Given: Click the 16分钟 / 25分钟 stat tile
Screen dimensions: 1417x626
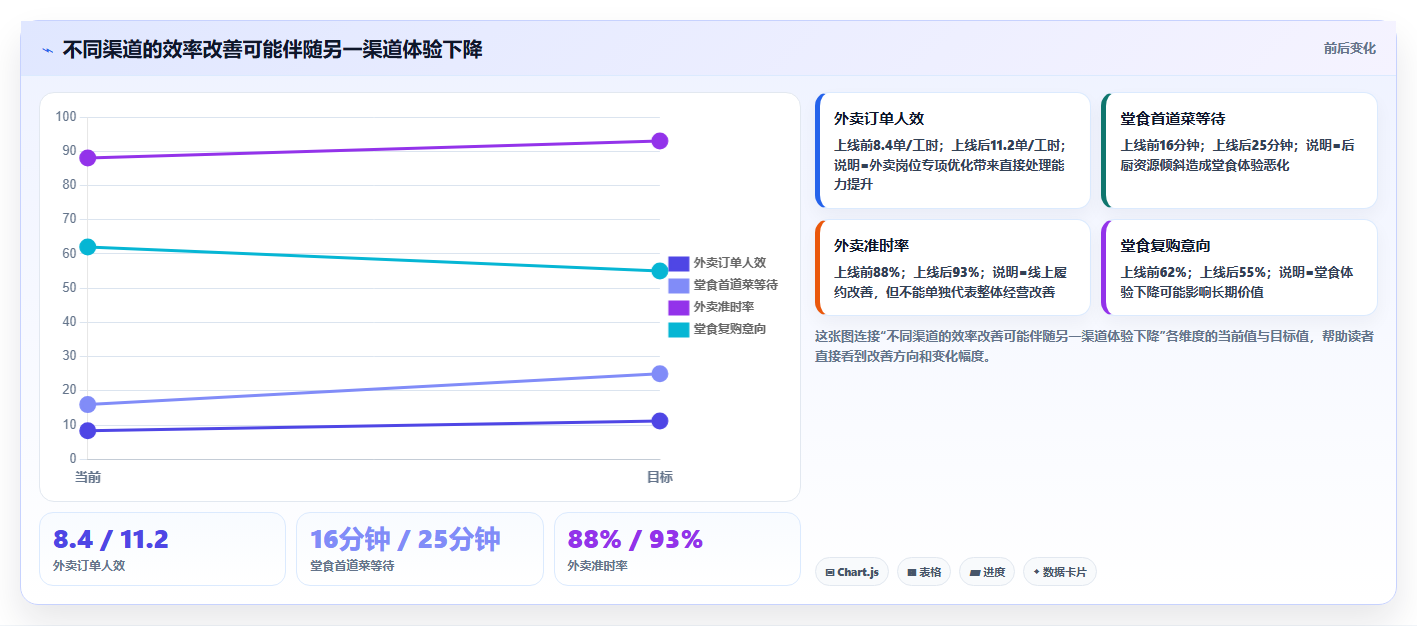Looking at the screenshot, I should [420, 549].
